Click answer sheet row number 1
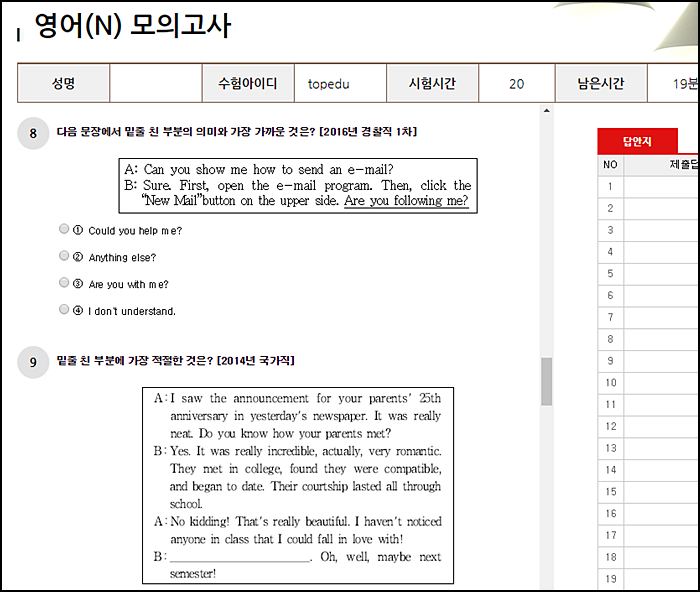 pyautogui.click(x=610, y=187)
